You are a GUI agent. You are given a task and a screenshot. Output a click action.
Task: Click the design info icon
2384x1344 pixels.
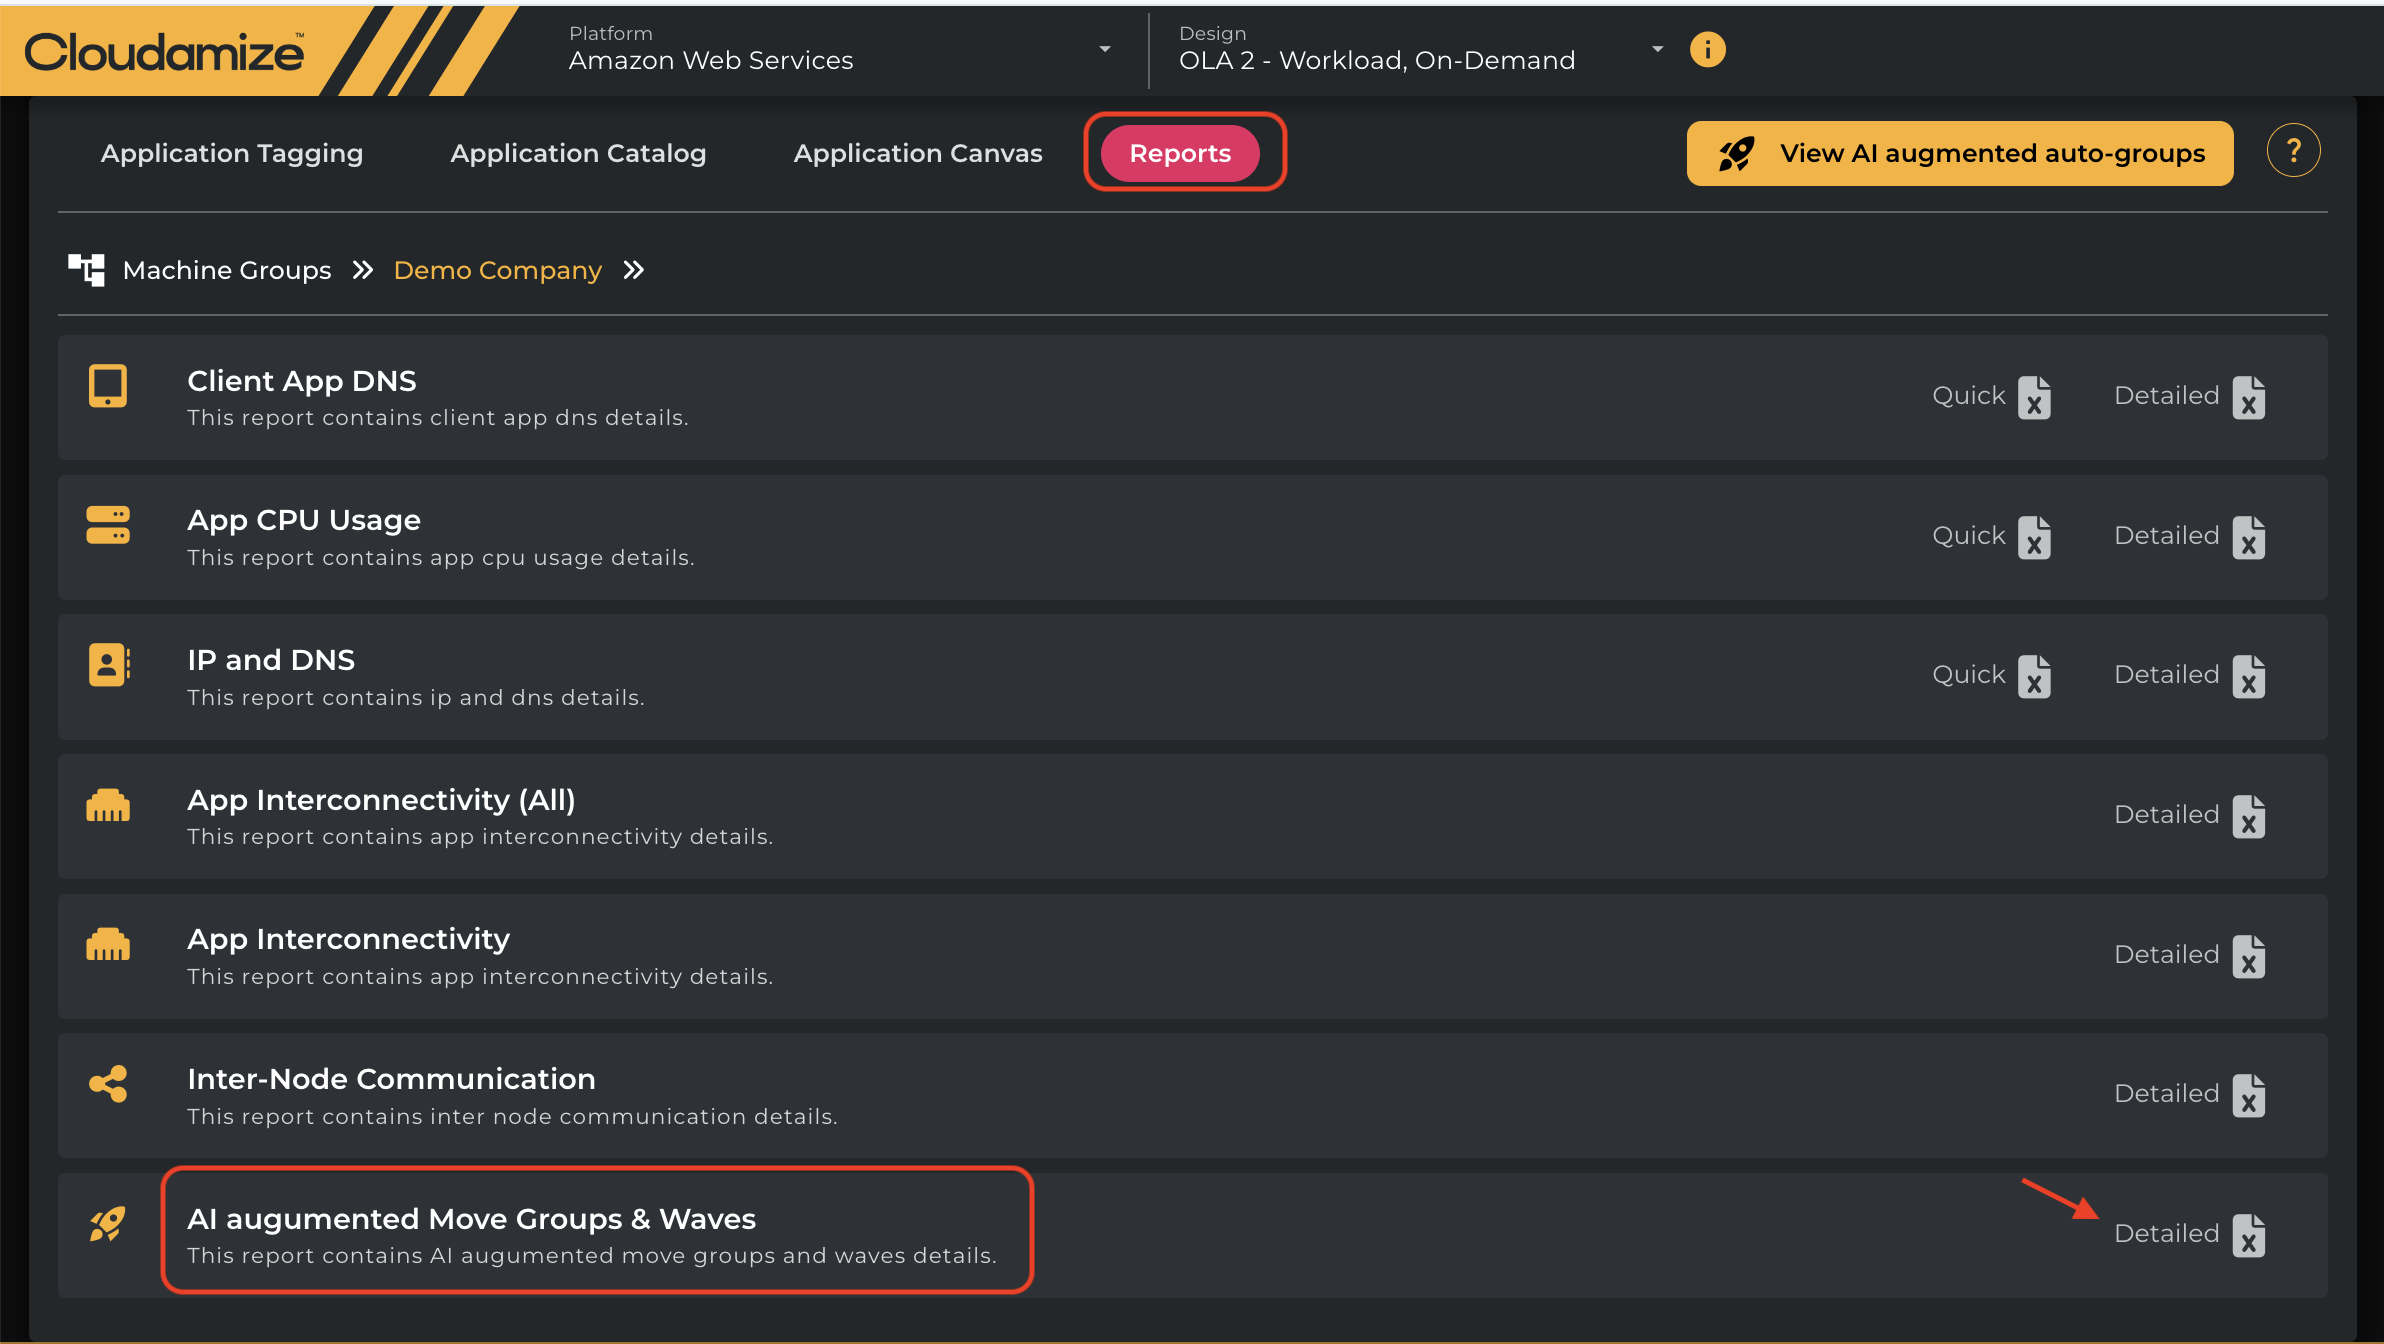tap(1707, 49)
